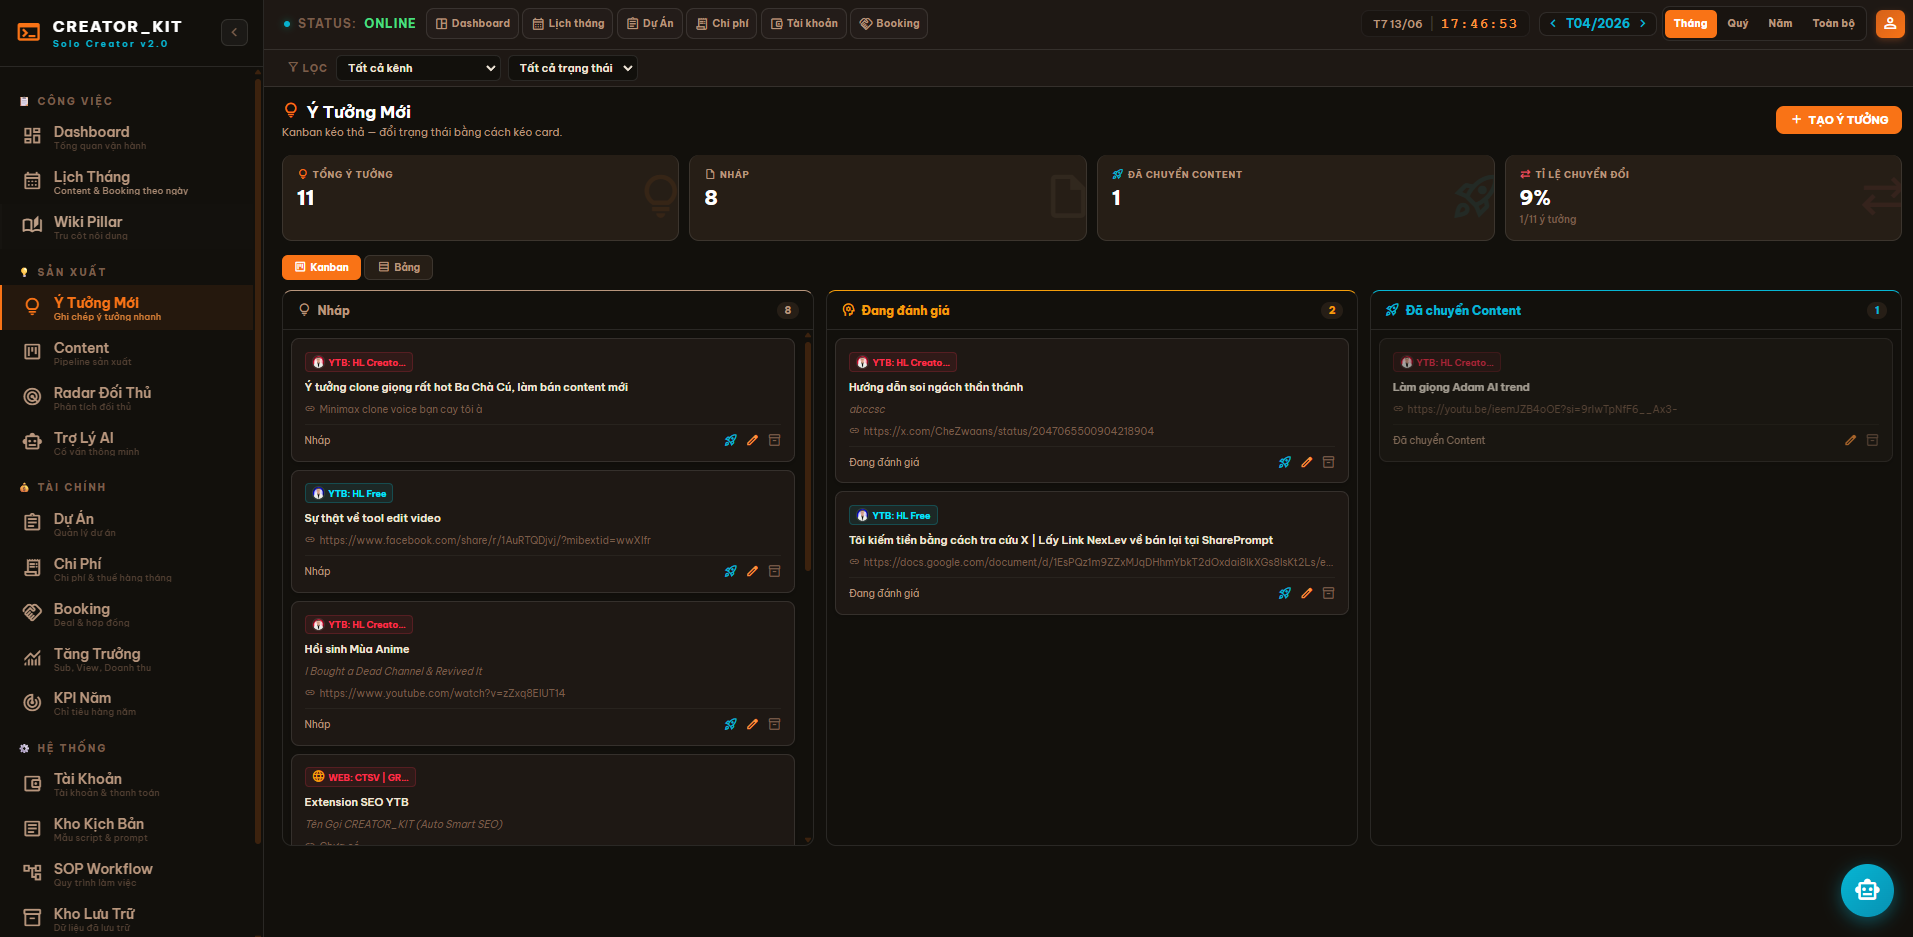Screen dimensions: 1913x937
Task: Click the rocket icon on 'Hướng dẫn soi ngách' card
Action: [1285, 462]
